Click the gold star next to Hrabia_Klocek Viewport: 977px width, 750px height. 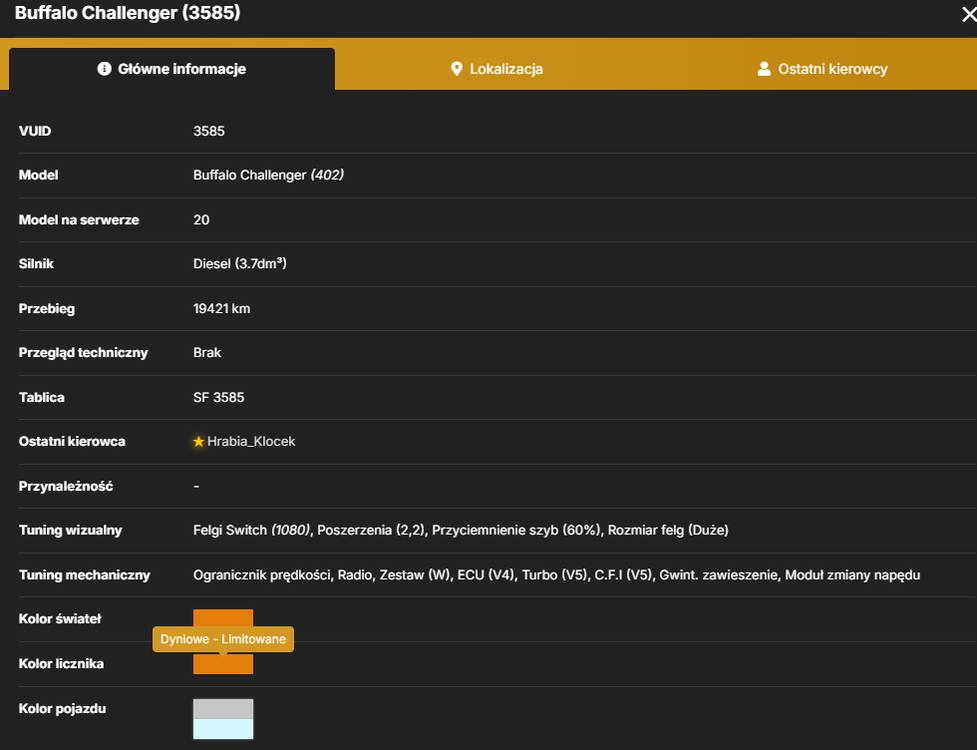point(199,442)
